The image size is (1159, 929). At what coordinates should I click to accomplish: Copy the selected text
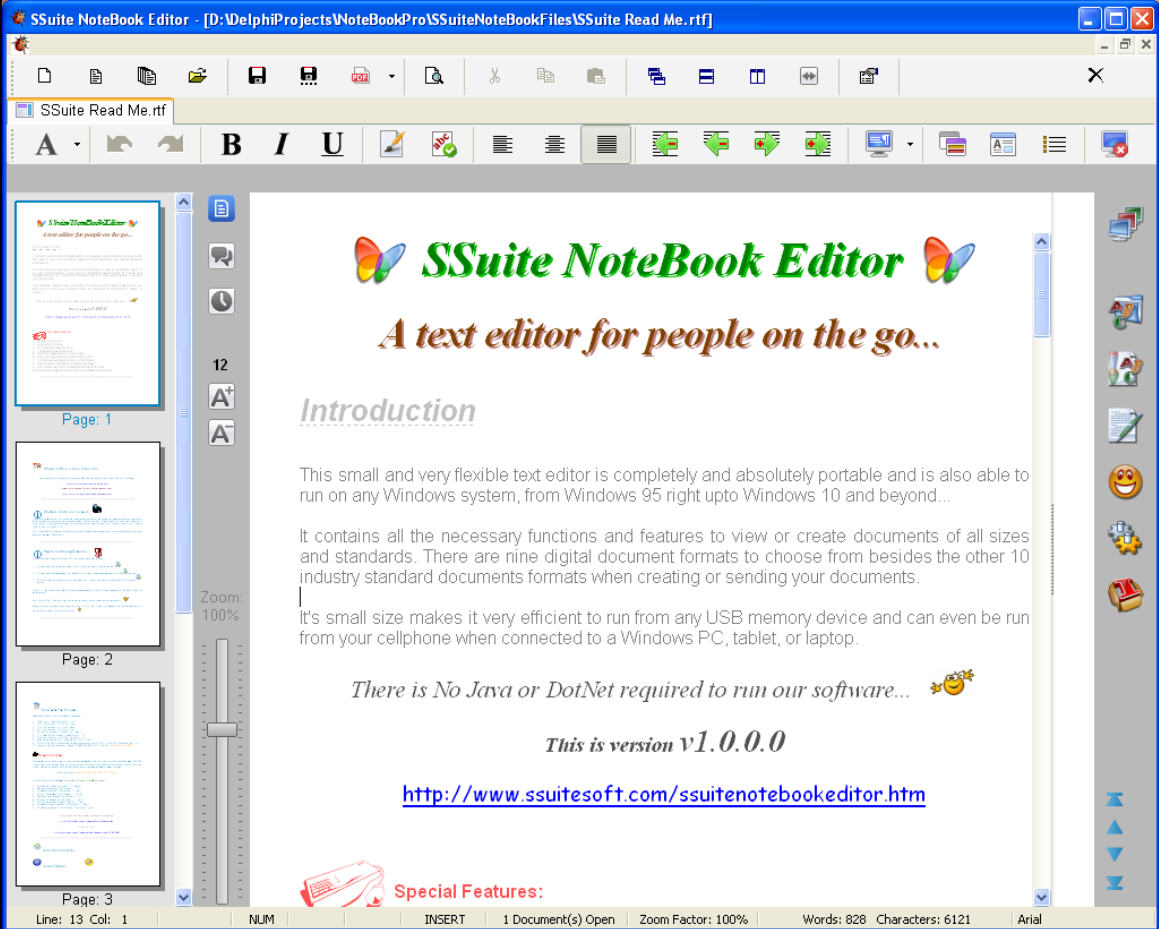tap(545, 75)
